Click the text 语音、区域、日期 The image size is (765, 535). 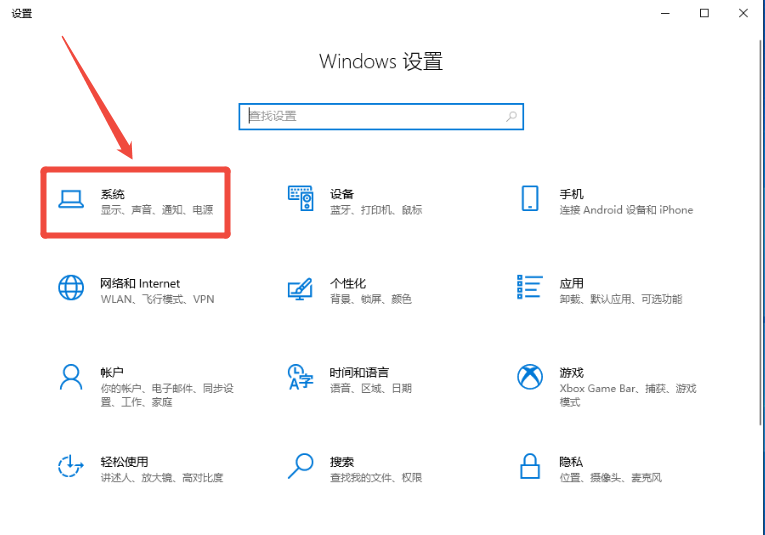(x=371, y=388)
